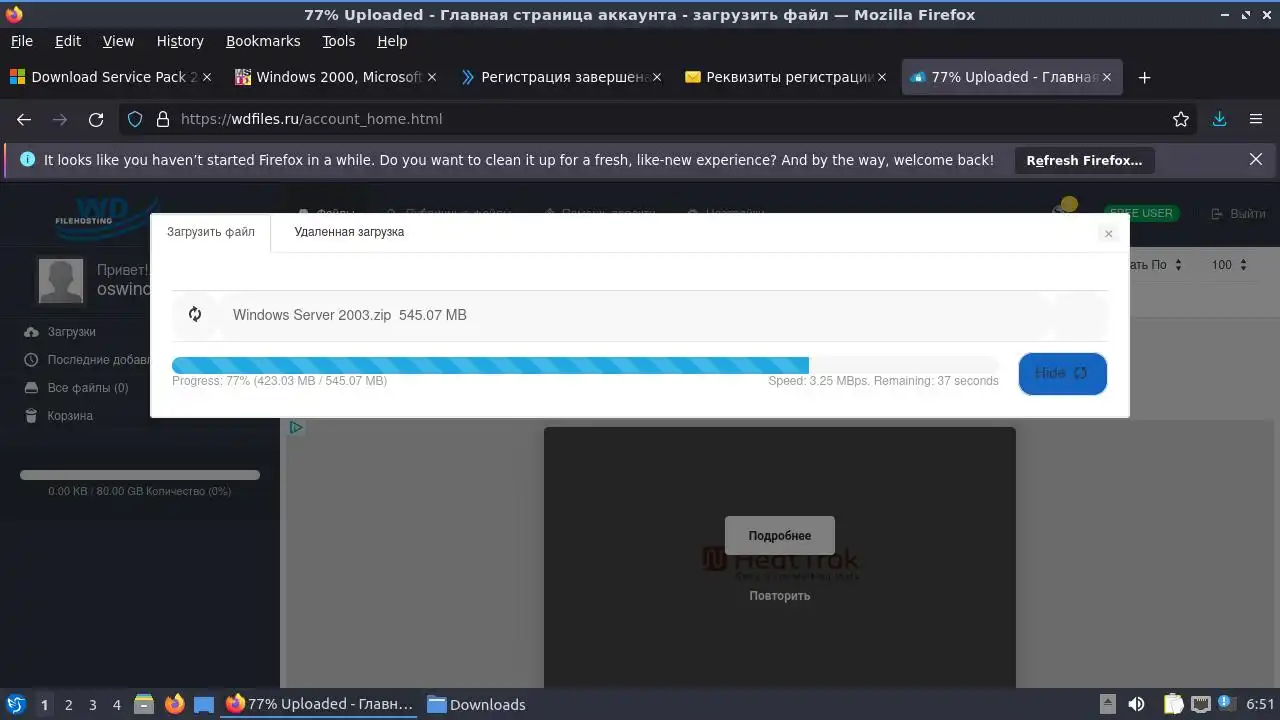Switch to workspace 4
Image resolution: width=1280 pixels, height=720 pixels.
pos(116,705)
